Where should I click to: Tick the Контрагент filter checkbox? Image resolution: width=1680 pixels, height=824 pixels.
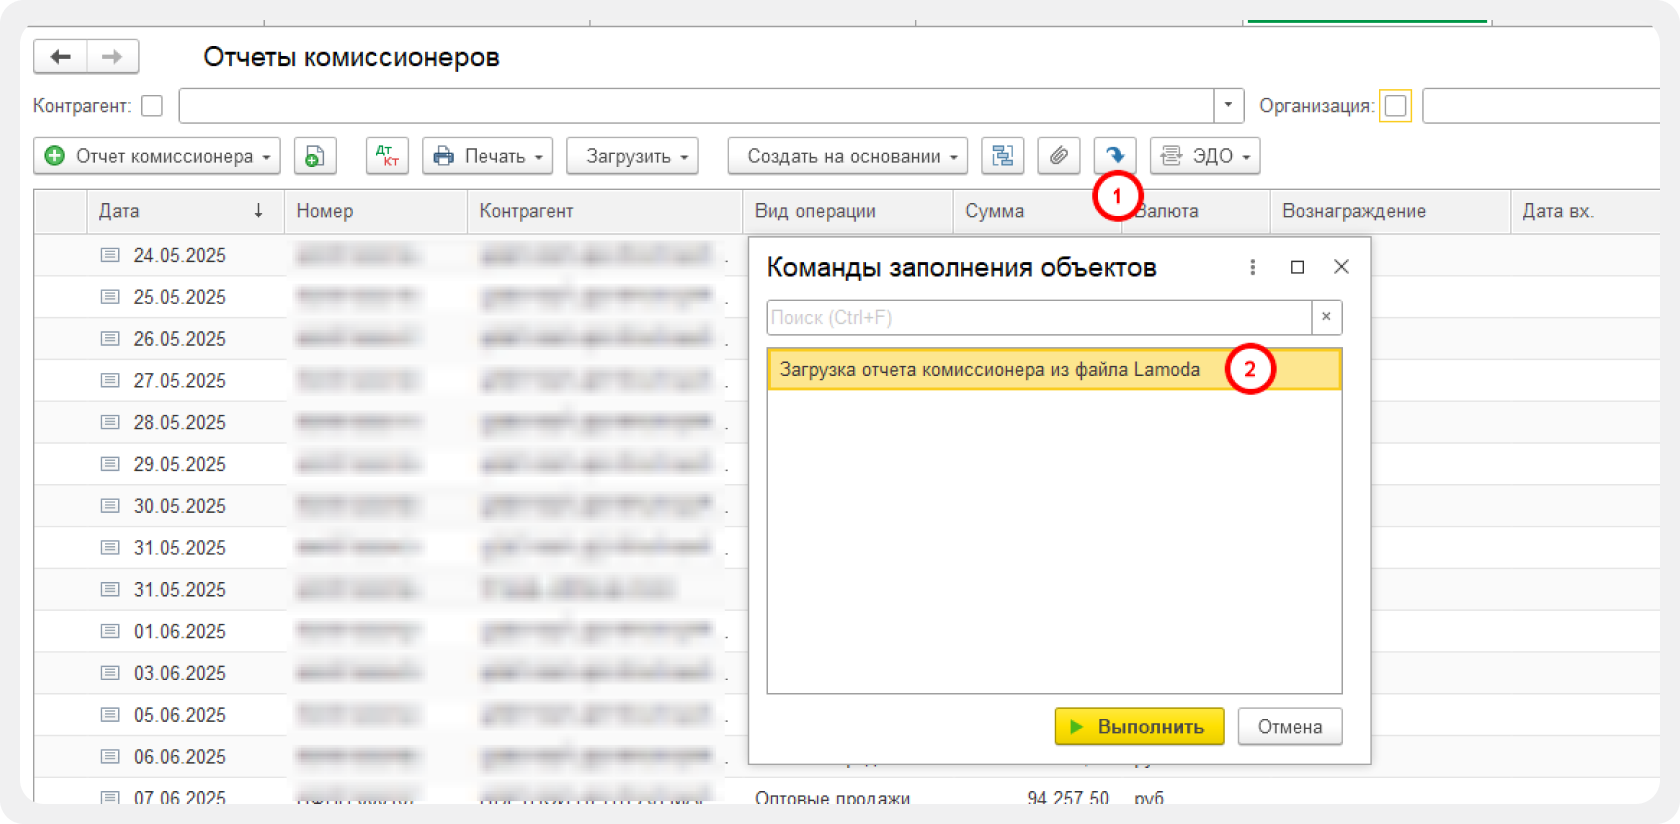coord(152,106)
